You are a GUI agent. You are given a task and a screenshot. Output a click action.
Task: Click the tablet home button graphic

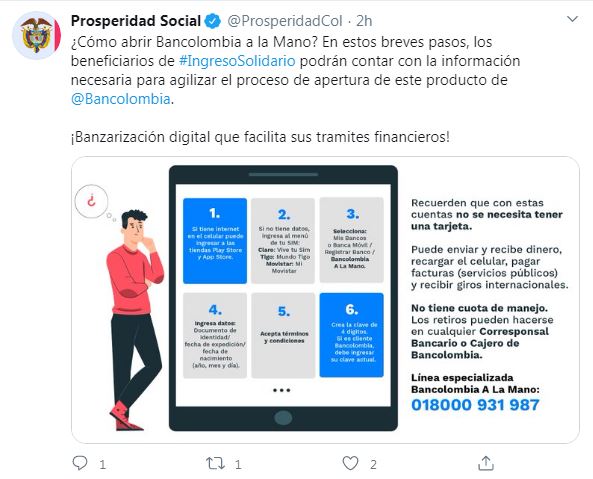tap(283, 418)
